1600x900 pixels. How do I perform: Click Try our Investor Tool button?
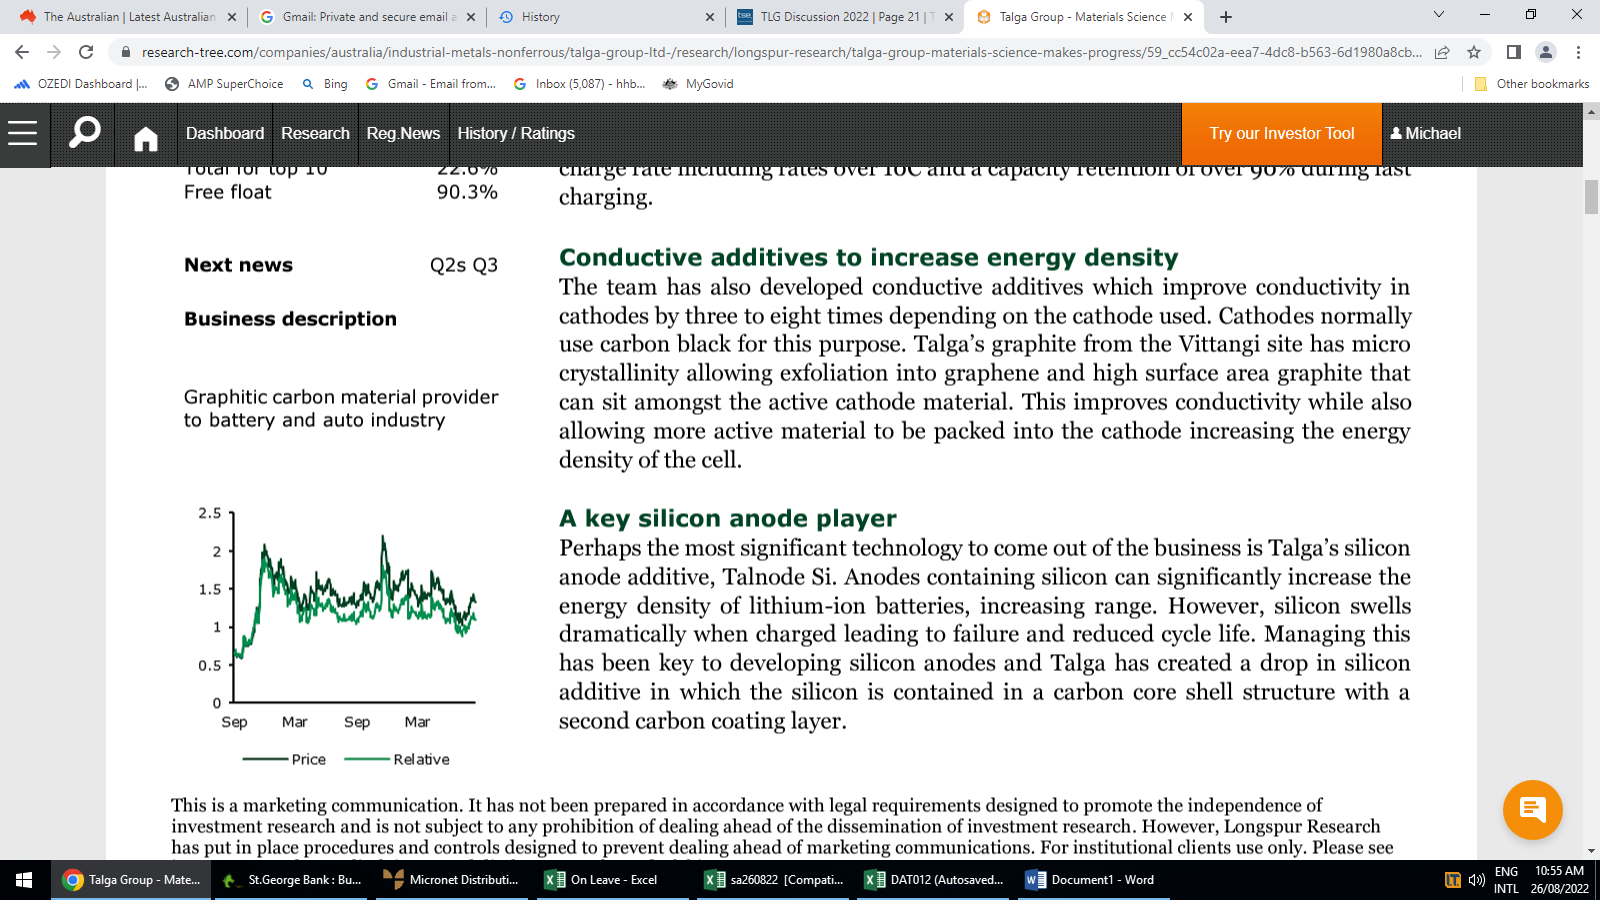[x=1282, y=134]
